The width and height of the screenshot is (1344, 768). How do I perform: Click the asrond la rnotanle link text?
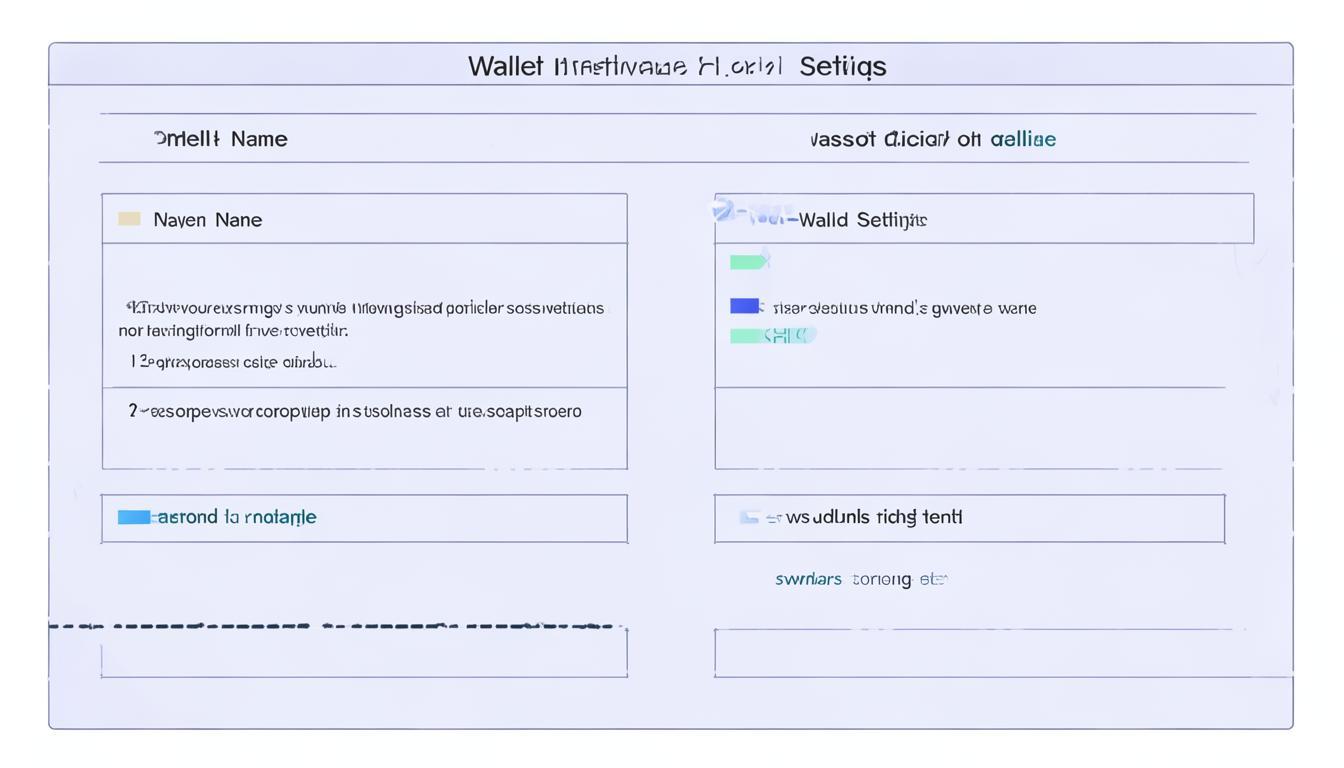tap(237, 517)
